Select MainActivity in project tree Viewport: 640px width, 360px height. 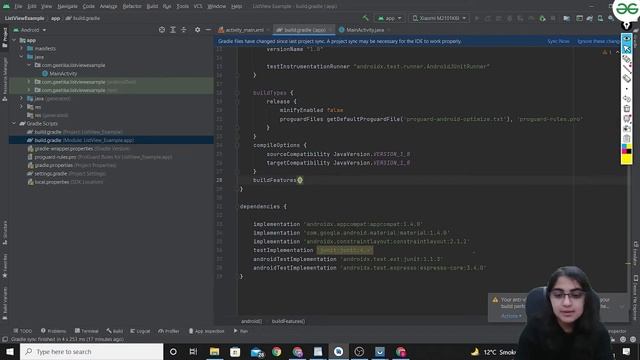(x=59, y=73)
